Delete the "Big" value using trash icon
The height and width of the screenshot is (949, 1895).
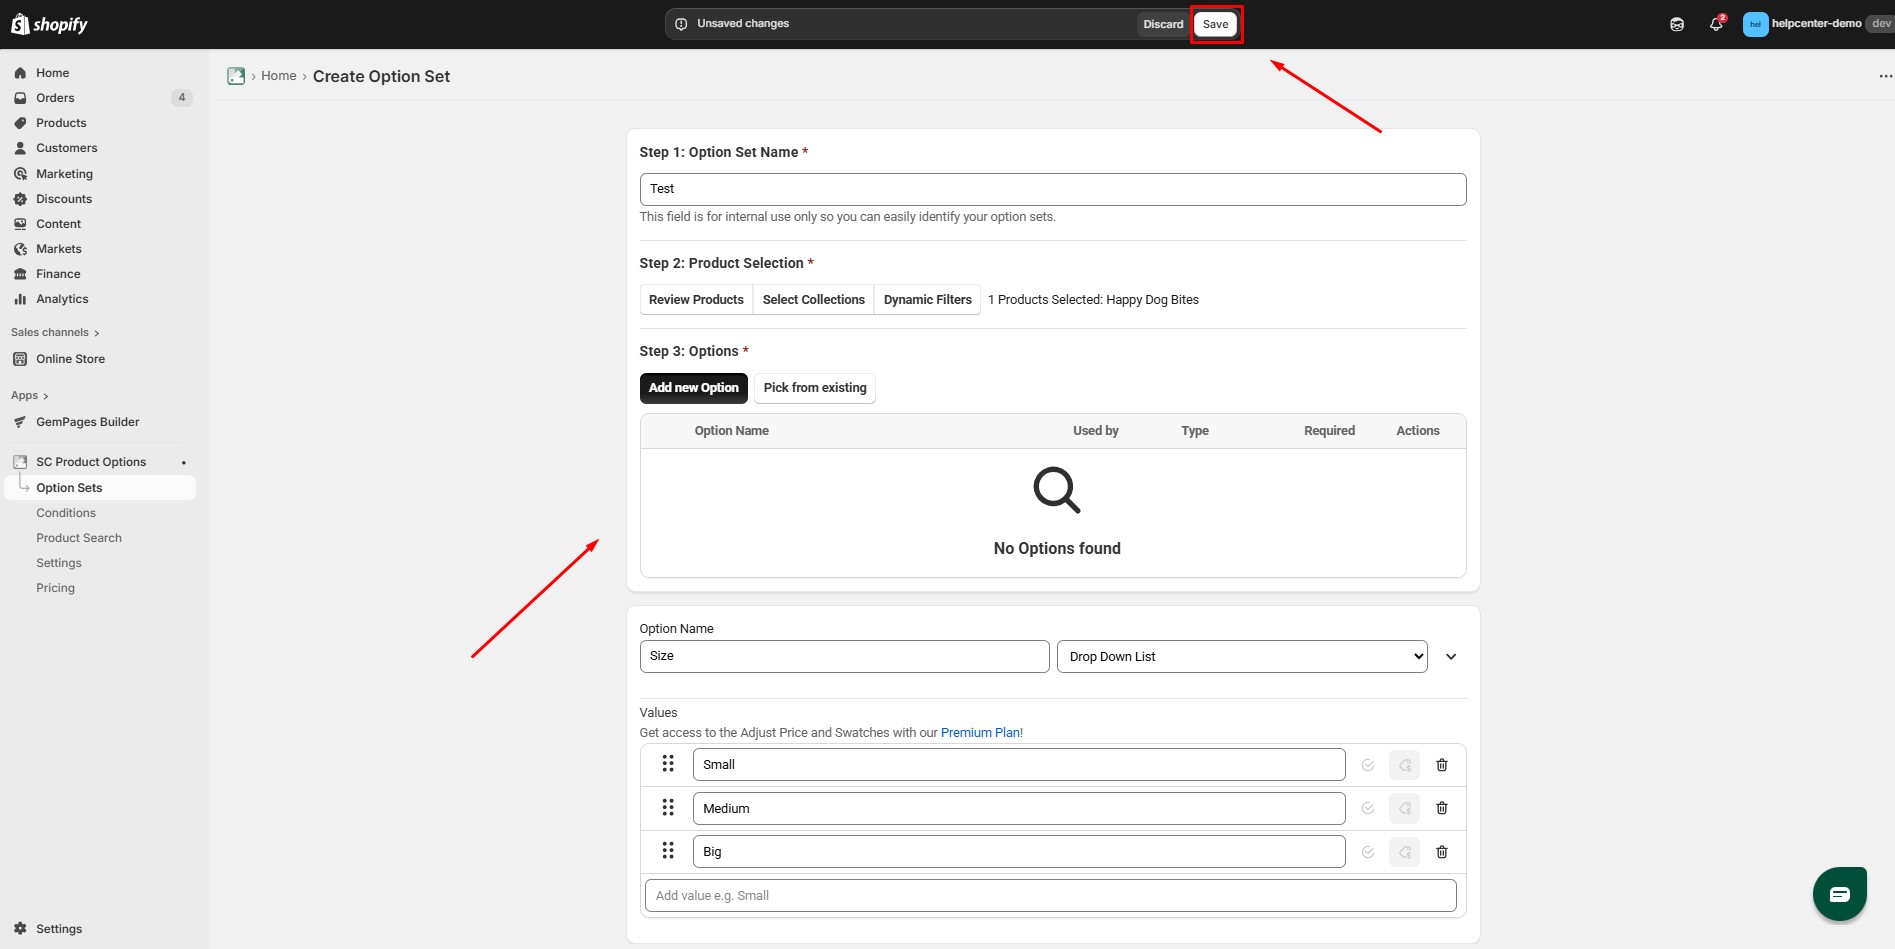coord(1441,851)
